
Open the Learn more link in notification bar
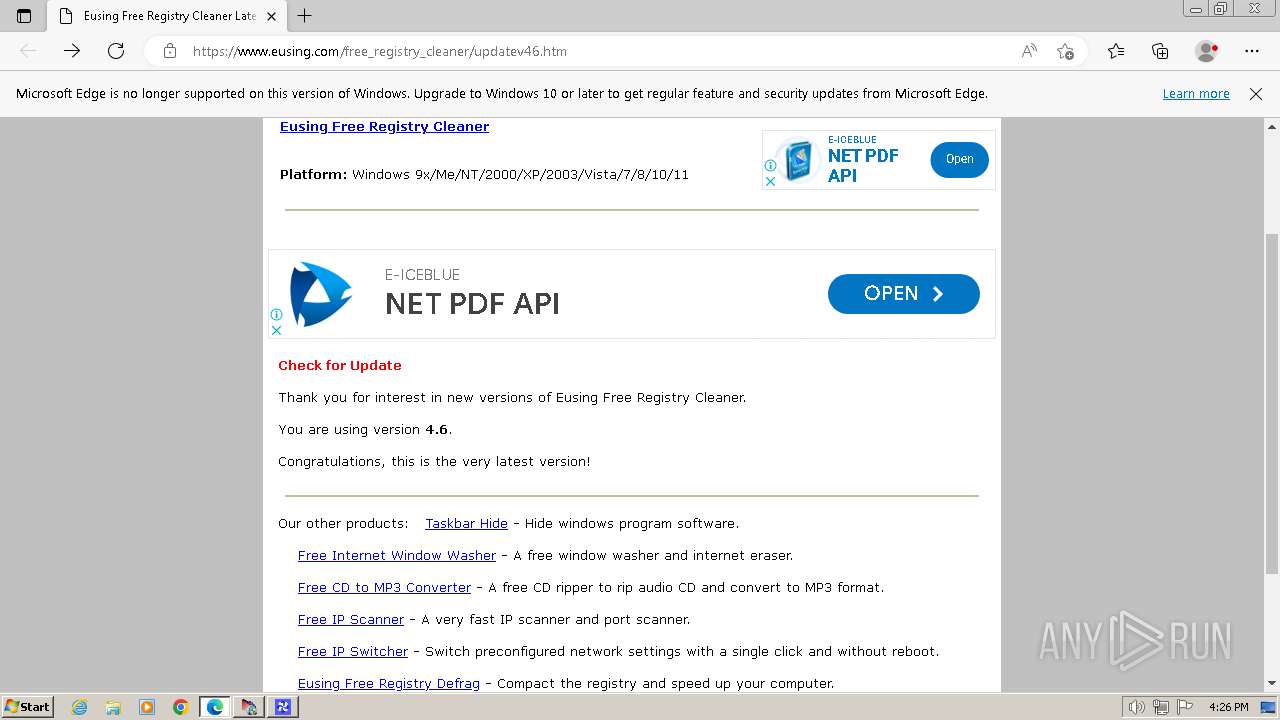click(1196, 94)
